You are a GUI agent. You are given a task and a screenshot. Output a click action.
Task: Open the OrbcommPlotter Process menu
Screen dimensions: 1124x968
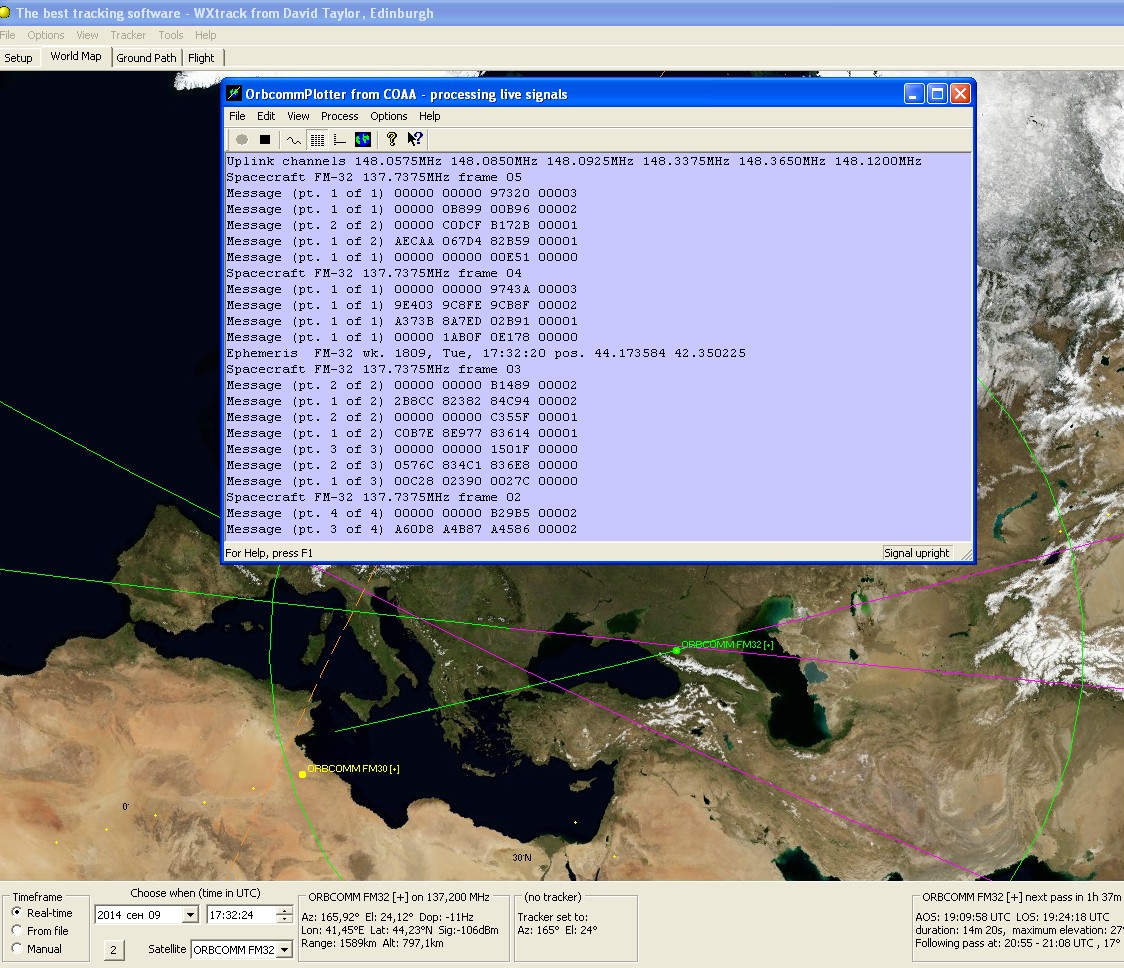coord(340,116)
